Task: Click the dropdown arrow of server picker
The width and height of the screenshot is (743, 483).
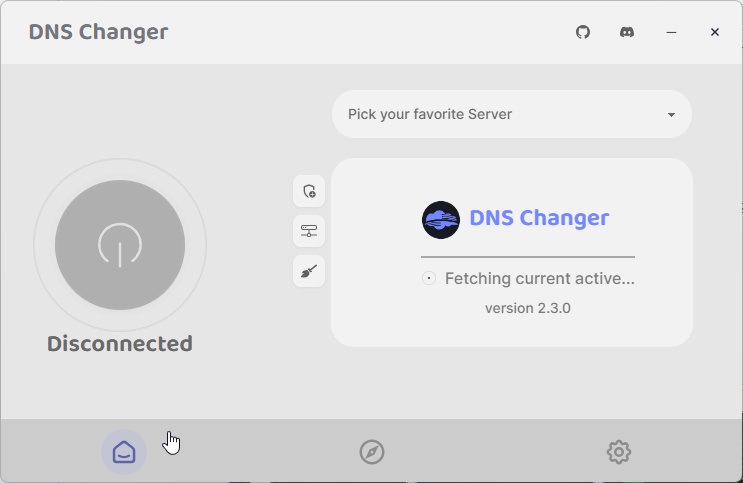Action: 671,115
